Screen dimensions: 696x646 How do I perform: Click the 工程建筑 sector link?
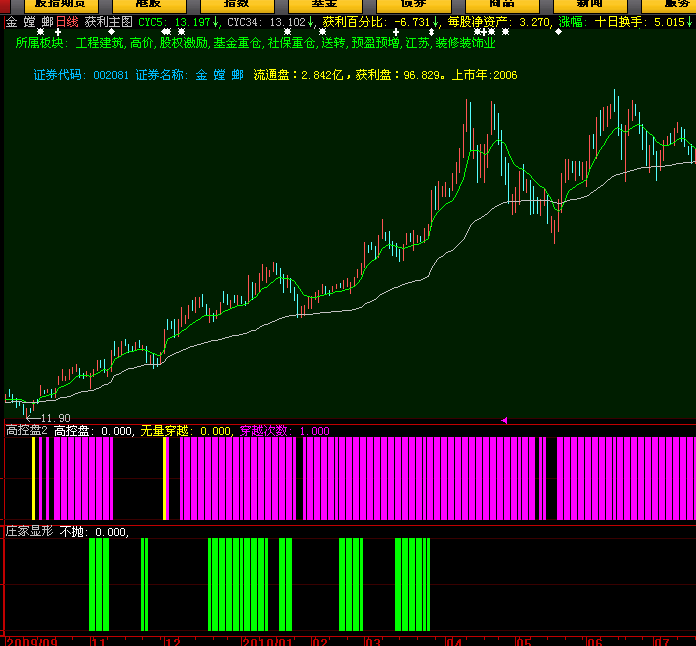100,43
